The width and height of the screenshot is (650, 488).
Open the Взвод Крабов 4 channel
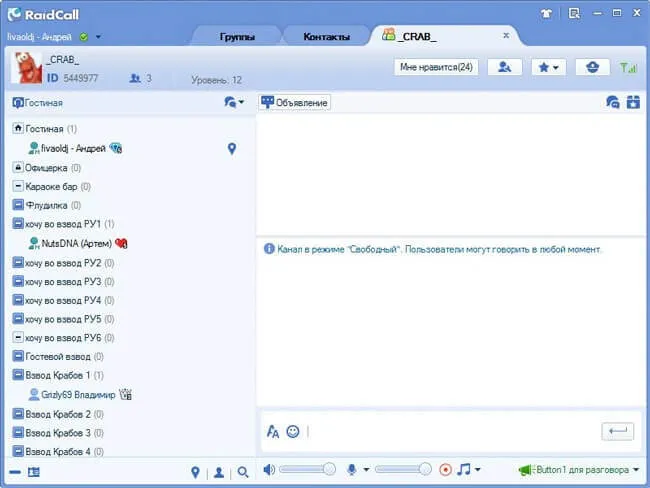click(58, 451)
